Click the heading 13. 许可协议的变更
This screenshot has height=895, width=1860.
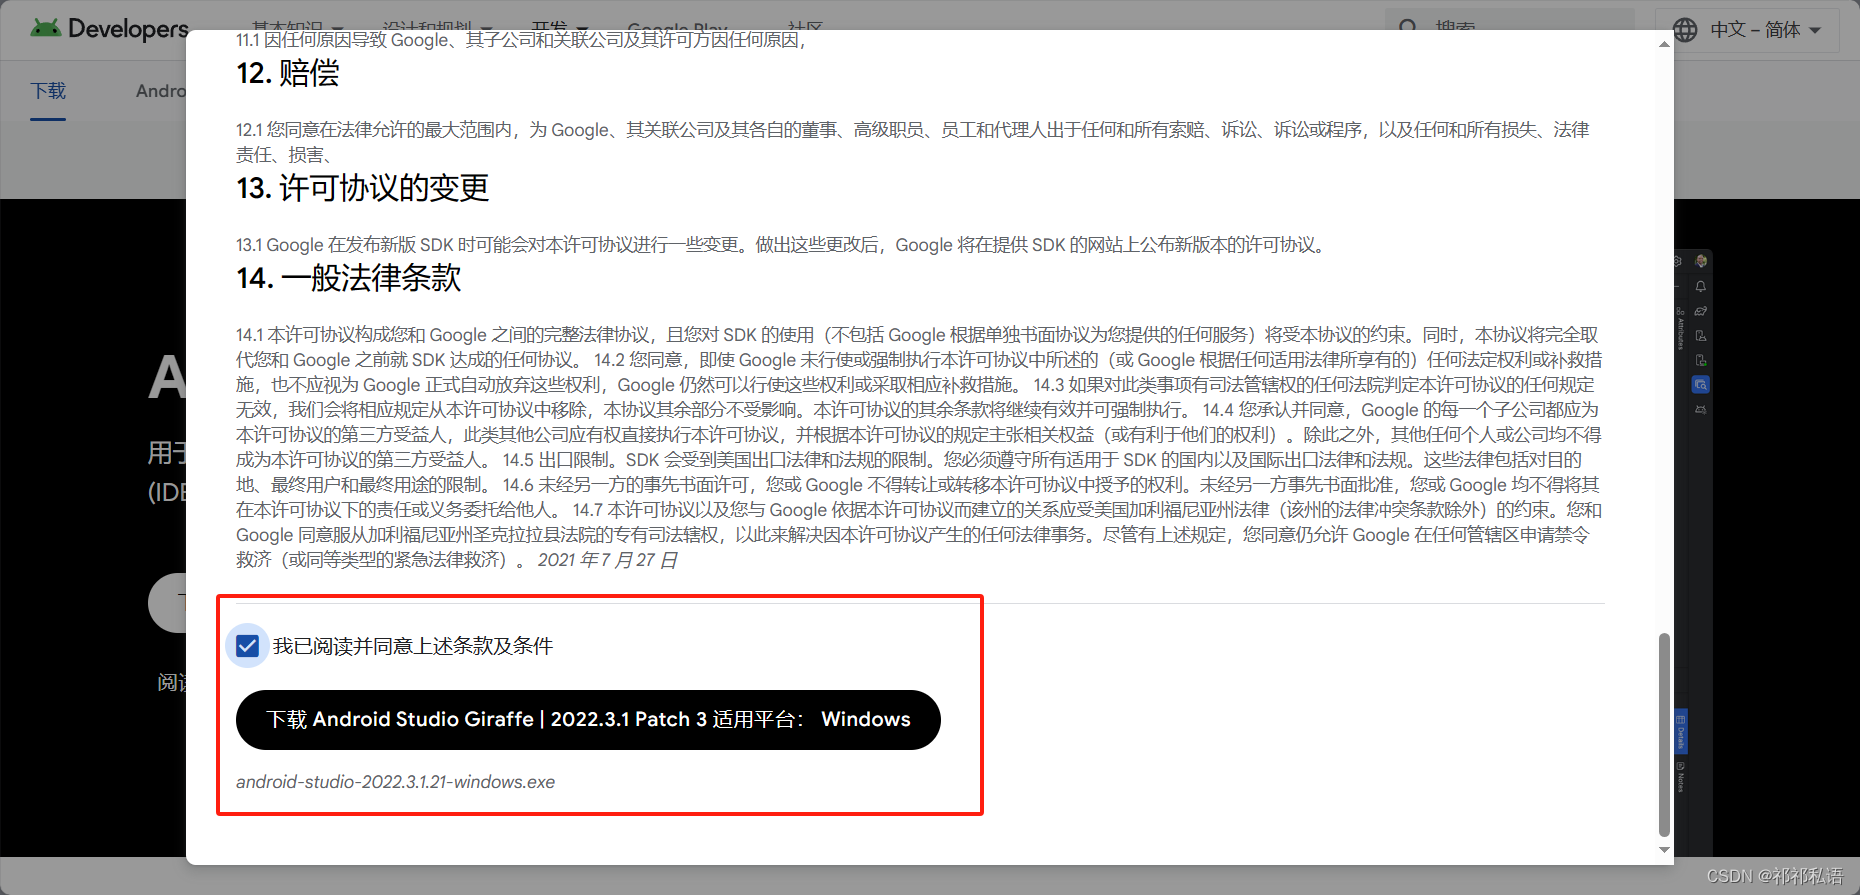pyautogui.click(x=363, y=188)
